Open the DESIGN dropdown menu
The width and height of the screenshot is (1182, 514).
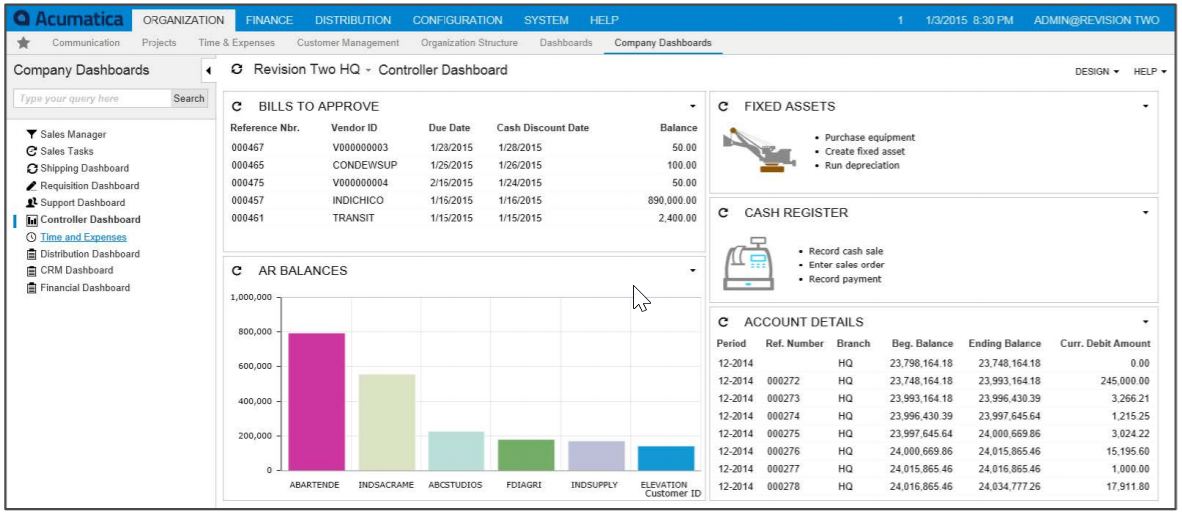pos(1096,72)
